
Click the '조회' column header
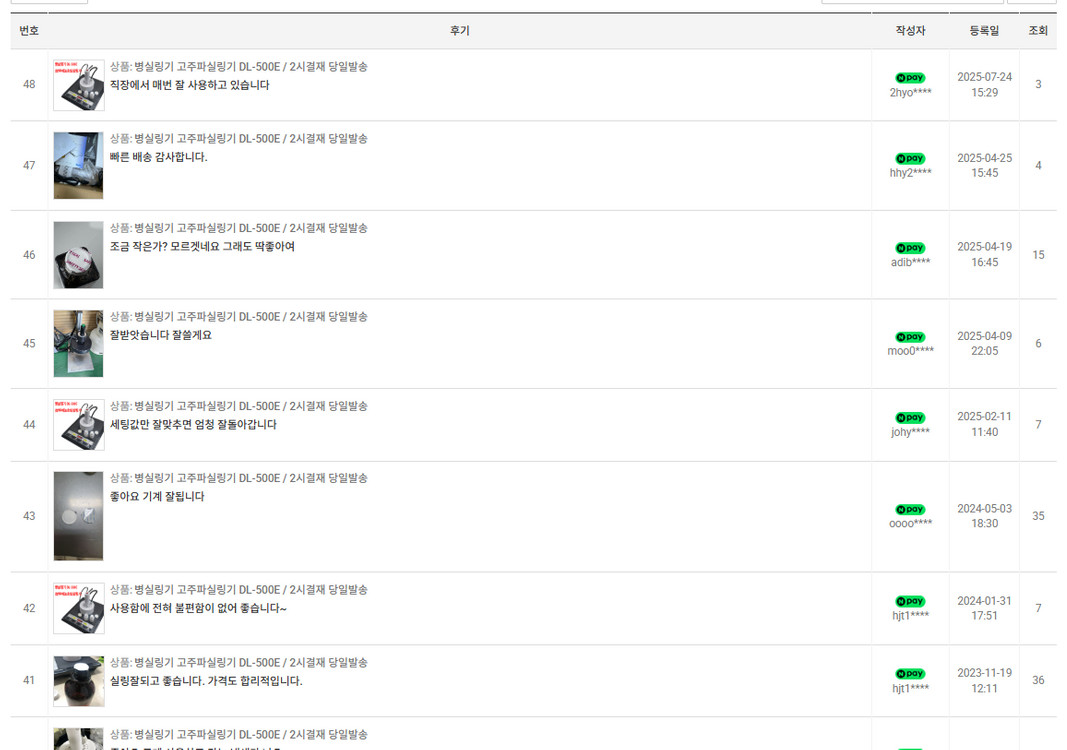pos(1038,31)
